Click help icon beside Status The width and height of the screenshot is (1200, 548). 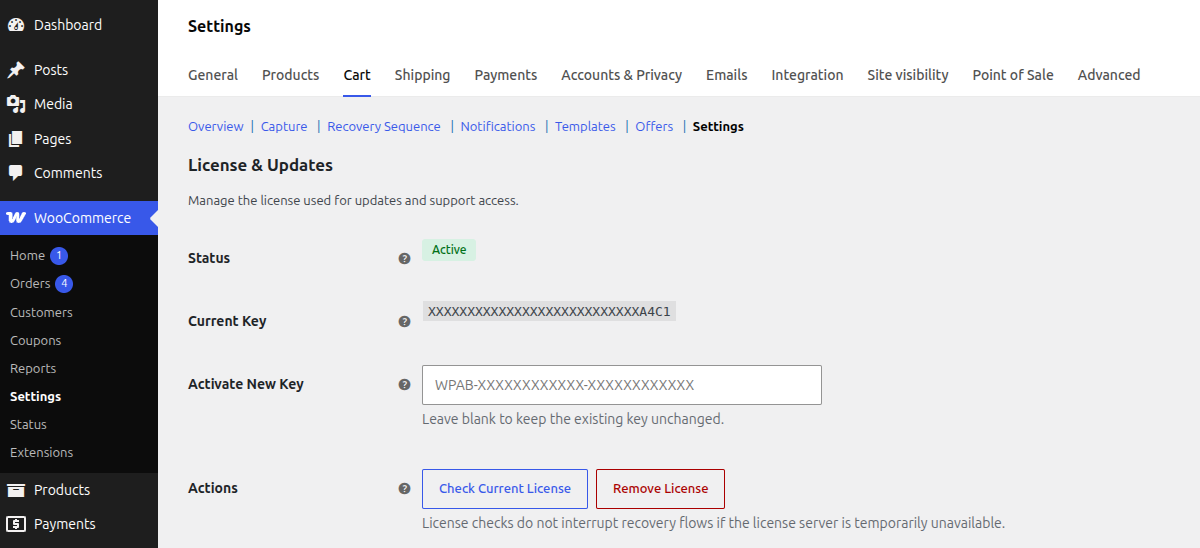coord(404,258)
